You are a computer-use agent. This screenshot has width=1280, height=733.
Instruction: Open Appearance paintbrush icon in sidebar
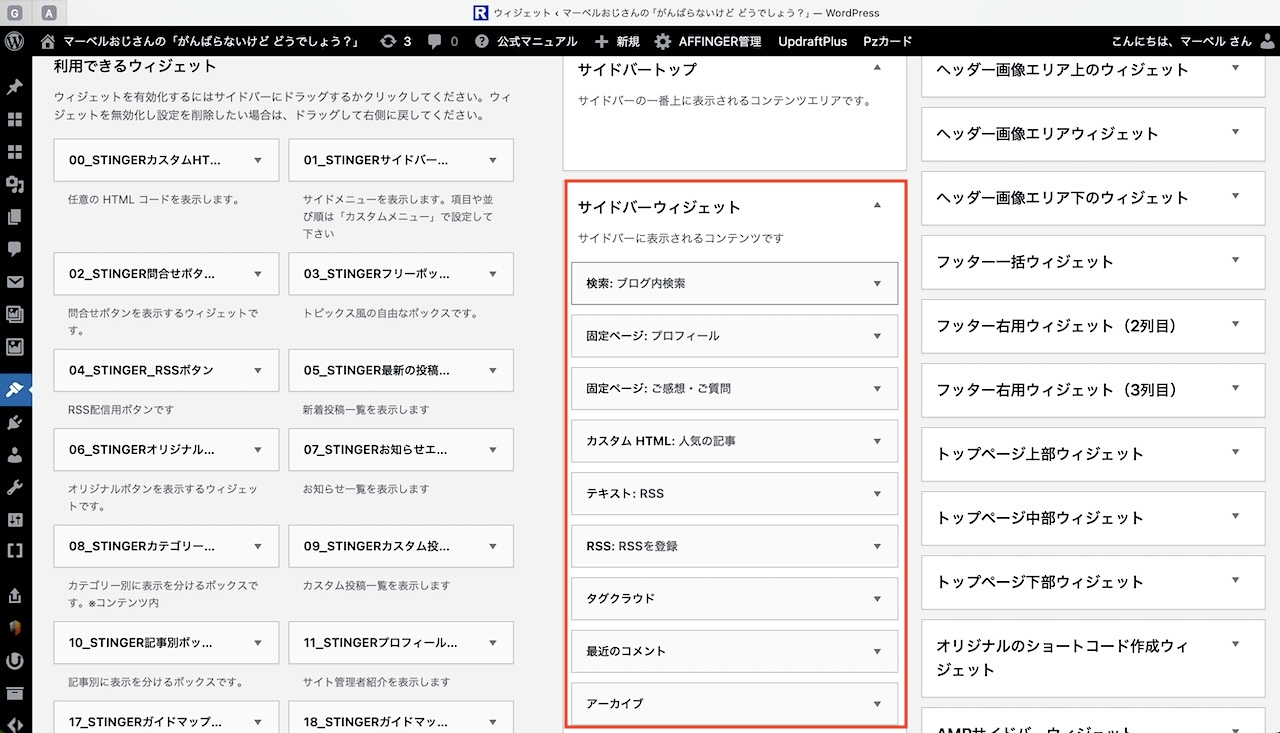click(x=15, y=389)
